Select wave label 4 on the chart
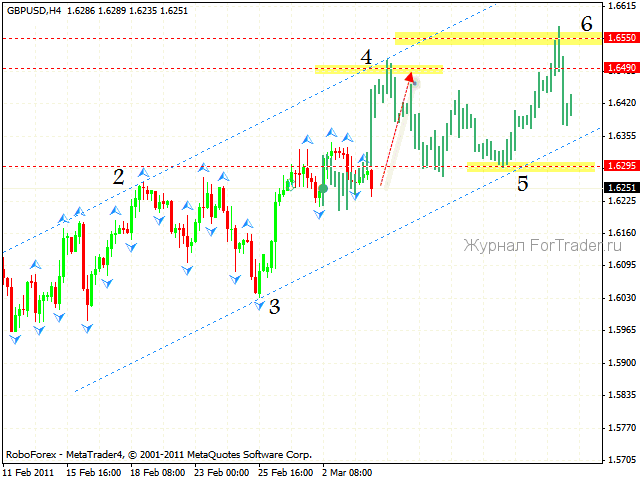The height and width of the screenshot is (480, 640). point(367,59)
